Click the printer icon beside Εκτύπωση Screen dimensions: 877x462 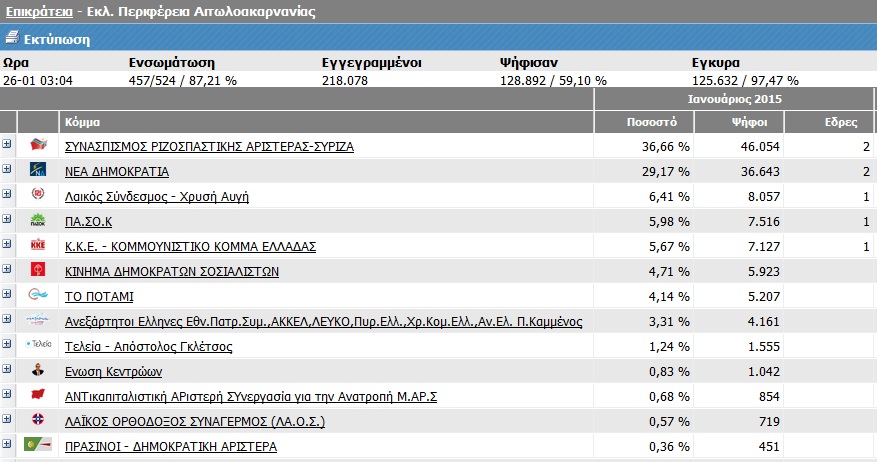[x=12, y=38]
